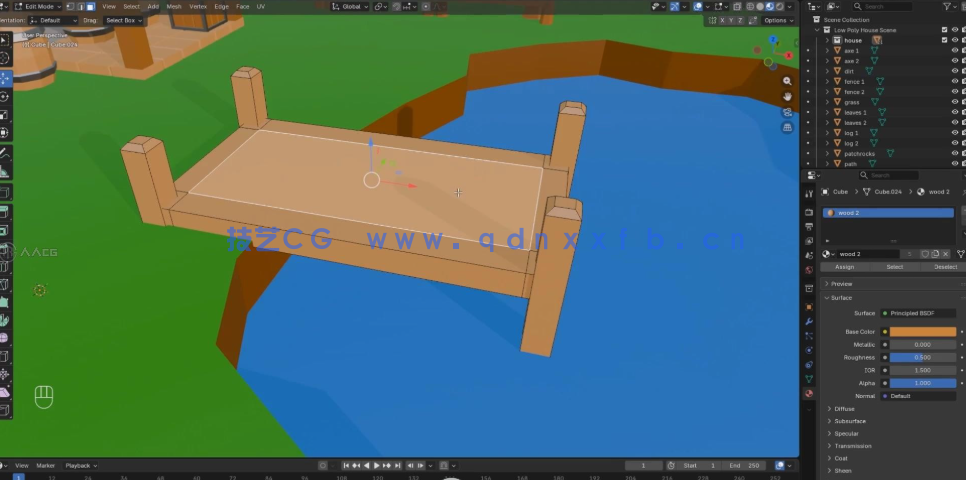Activate edge select mode icon
967x480 pixels.
[x=80, y=6]
